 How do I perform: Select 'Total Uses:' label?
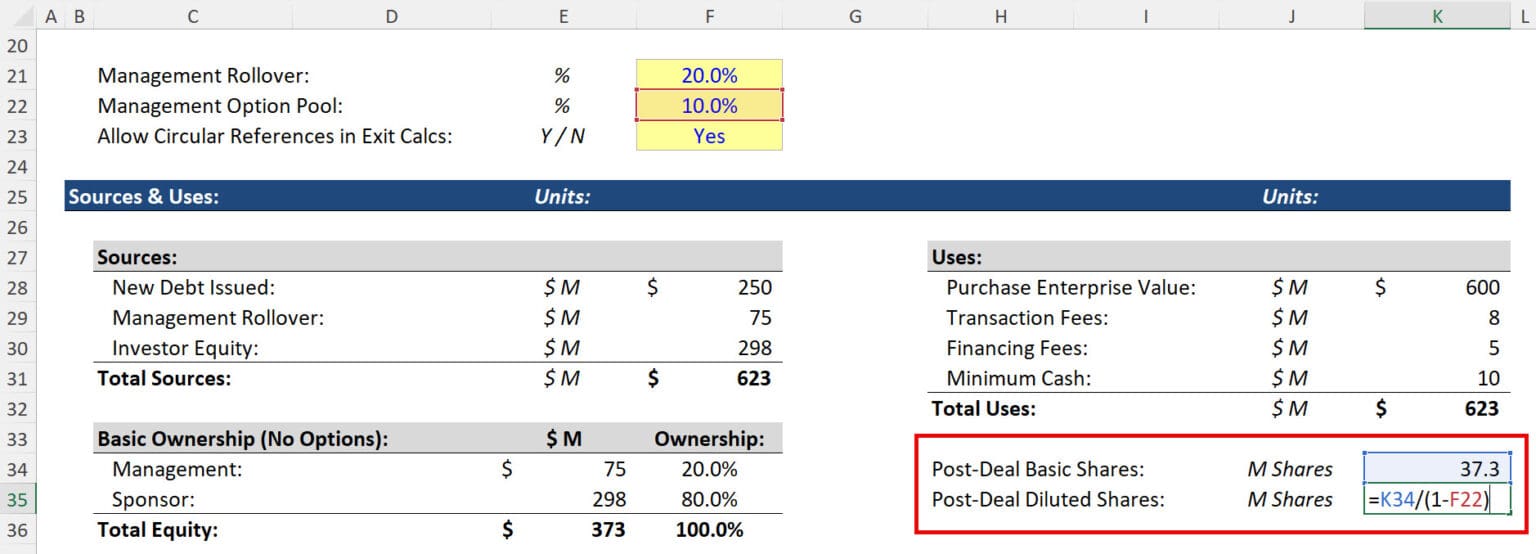point(983,408)
